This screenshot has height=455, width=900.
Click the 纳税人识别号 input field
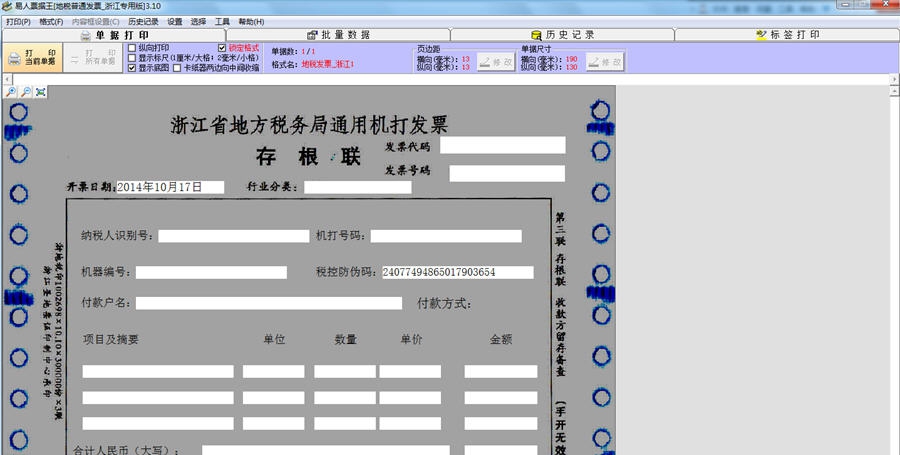point(234,236)
